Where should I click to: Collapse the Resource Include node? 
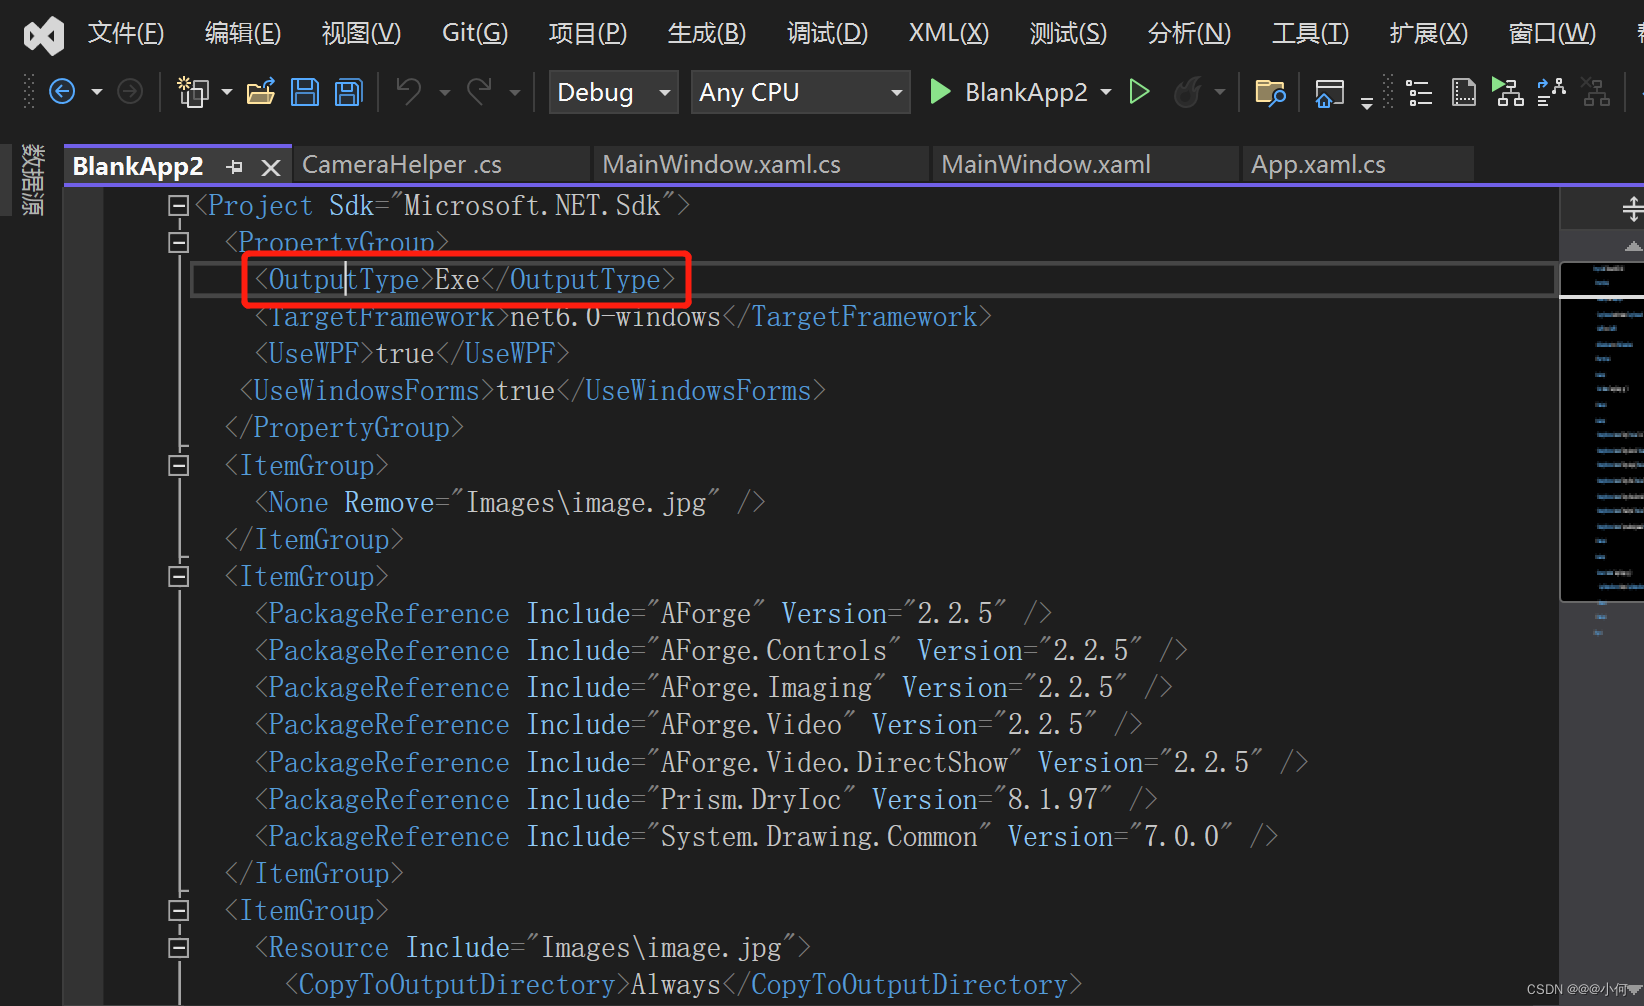179,948
